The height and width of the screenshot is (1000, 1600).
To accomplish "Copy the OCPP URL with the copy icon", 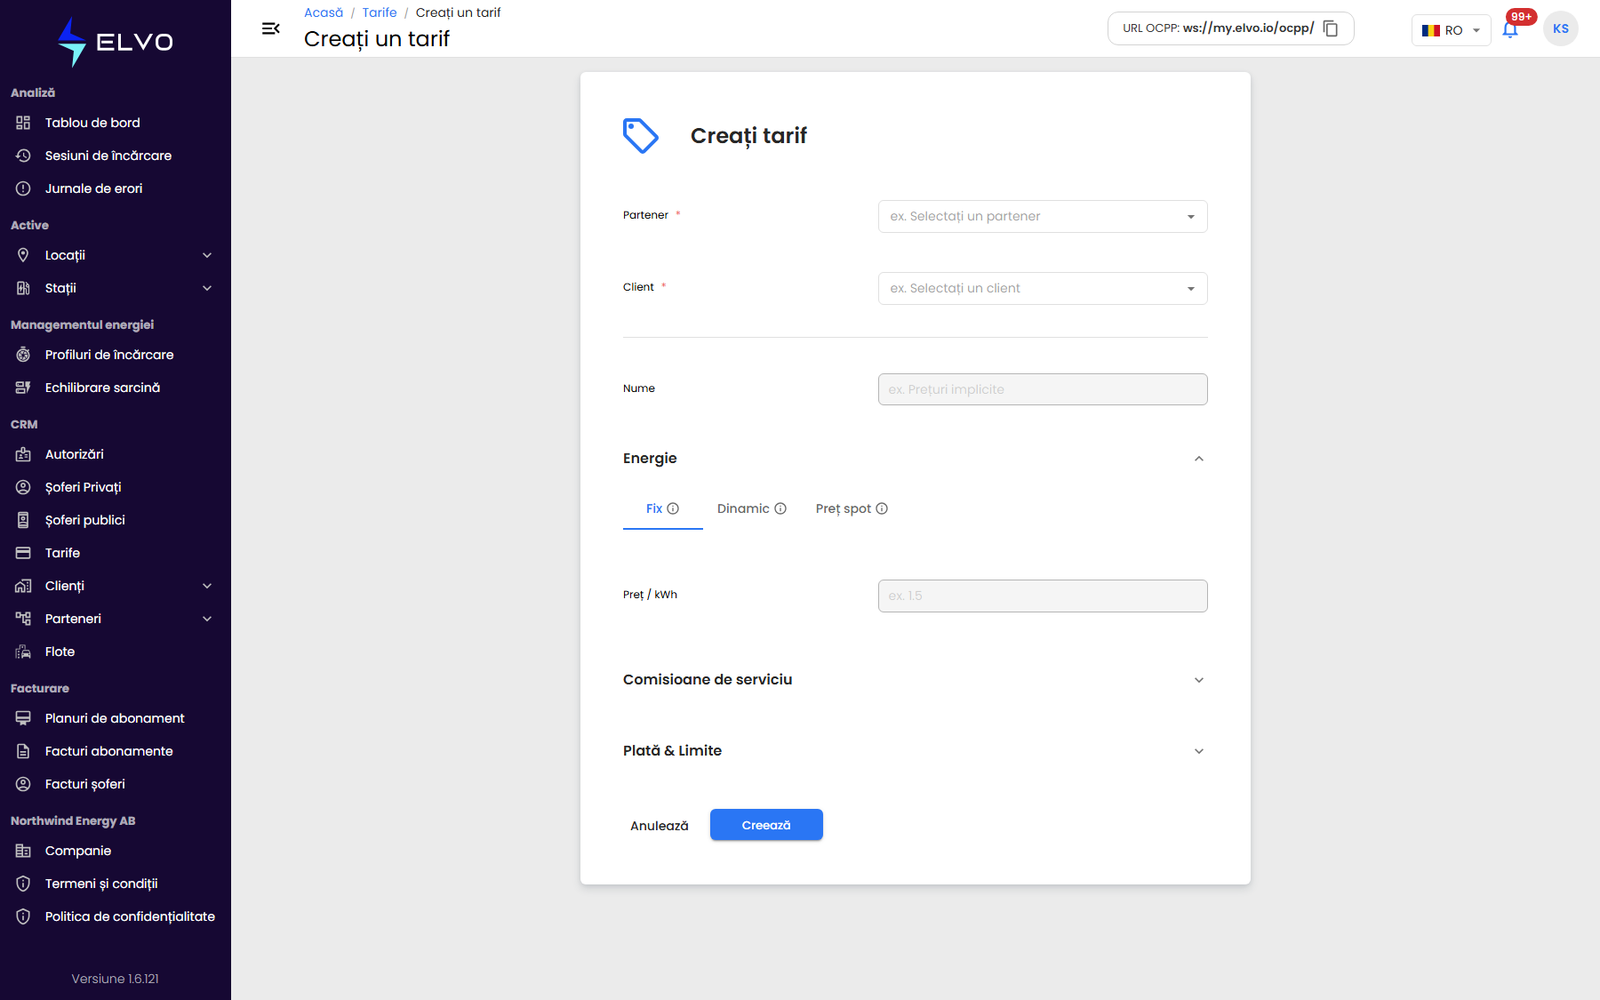I will point(1330,29).
